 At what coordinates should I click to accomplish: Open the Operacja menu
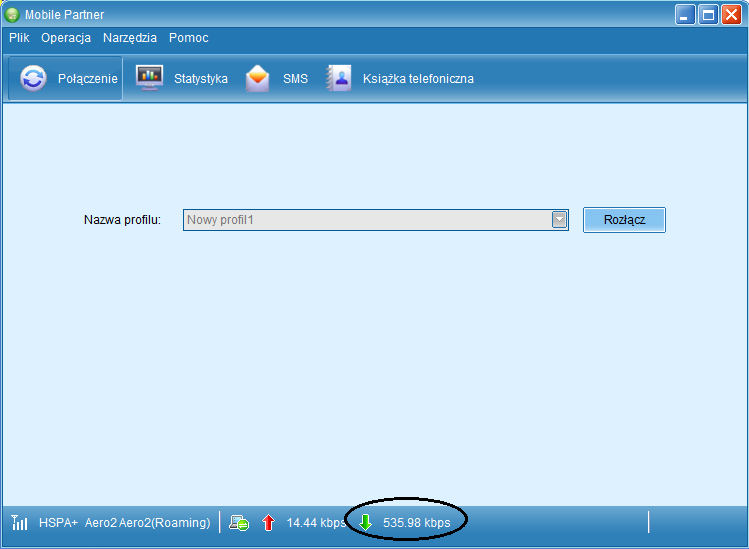coord(66,38)
